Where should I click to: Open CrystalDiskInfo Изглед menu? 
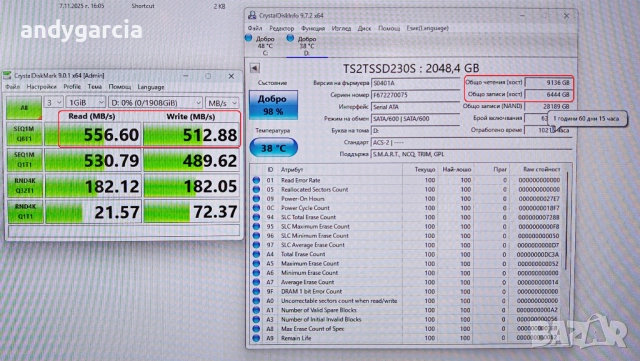point(341,28)
